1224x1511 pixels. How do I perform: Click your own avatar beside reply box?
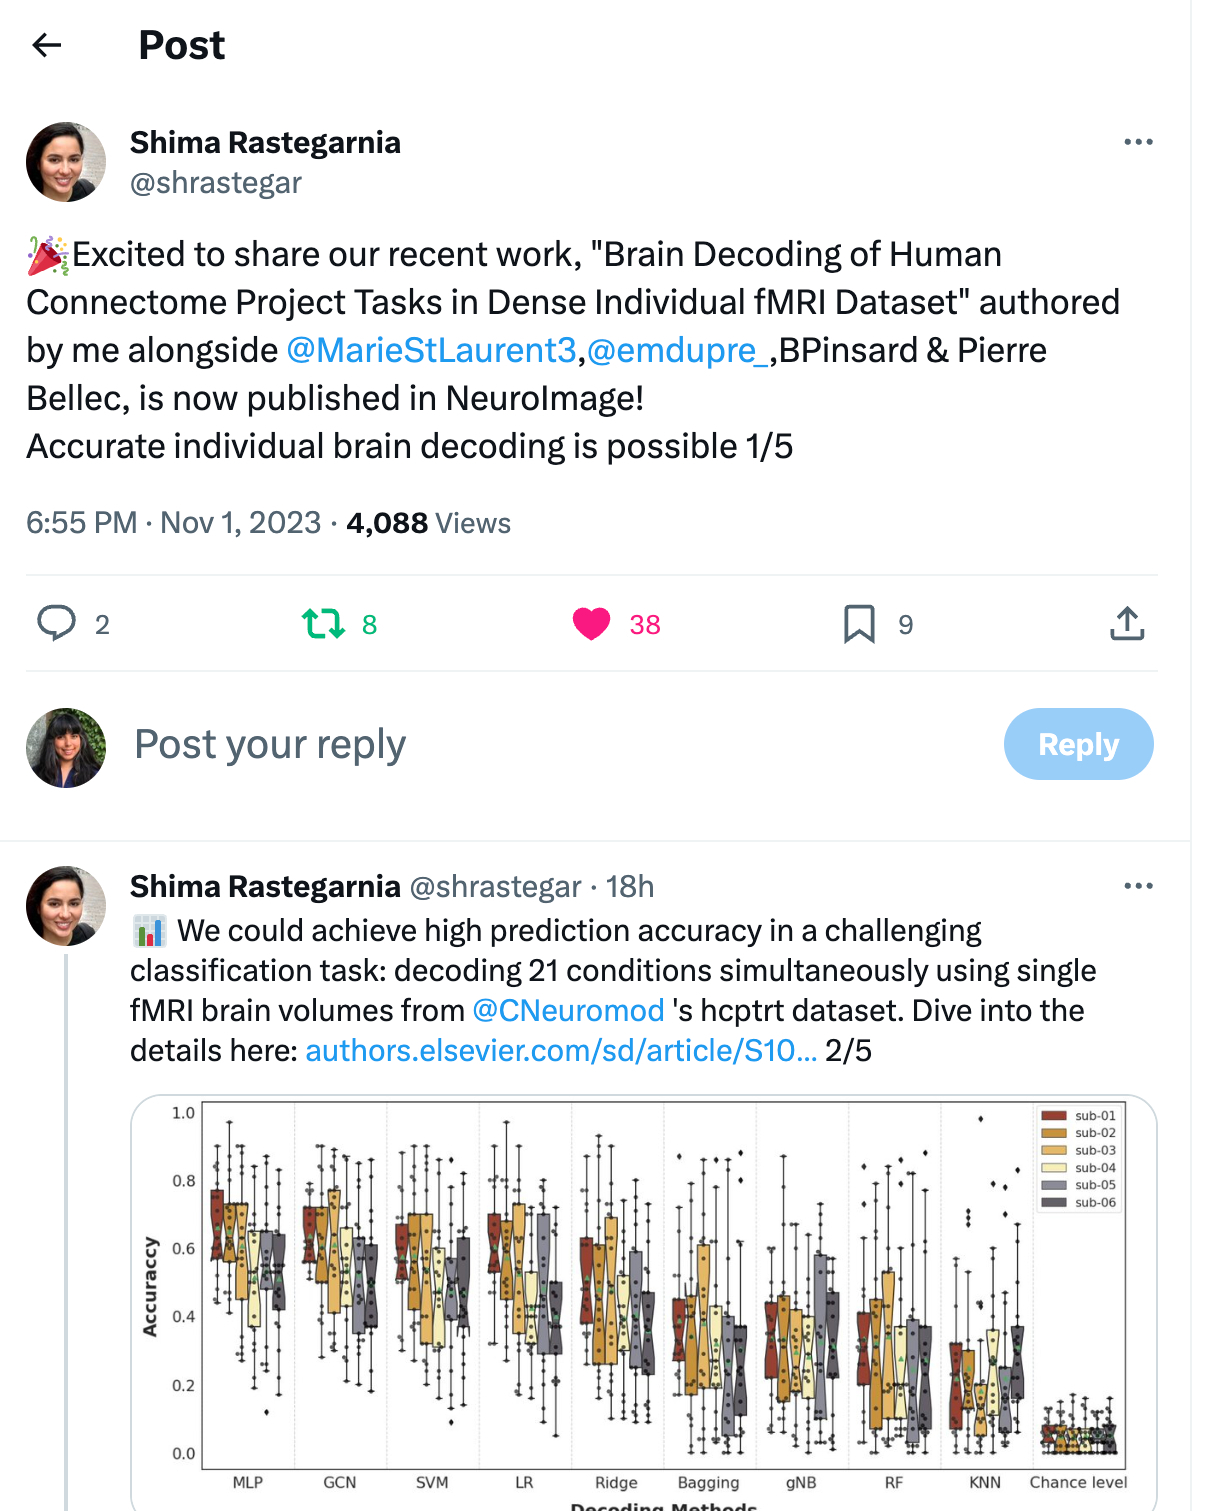[66, 748]
